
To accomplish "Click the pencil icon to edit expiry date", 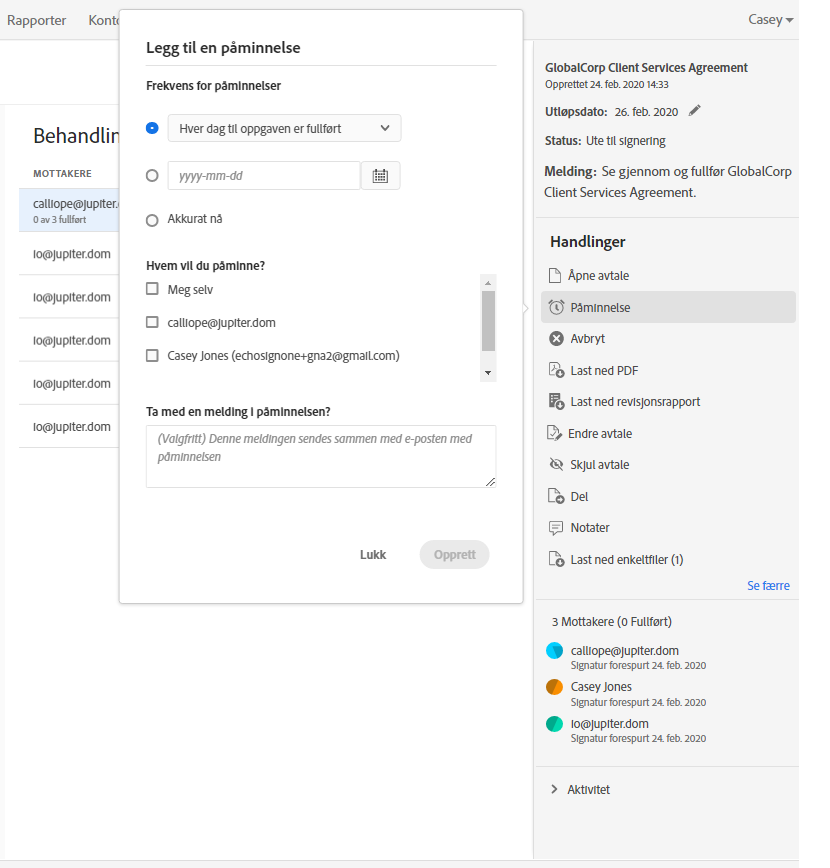I will 695,111.
